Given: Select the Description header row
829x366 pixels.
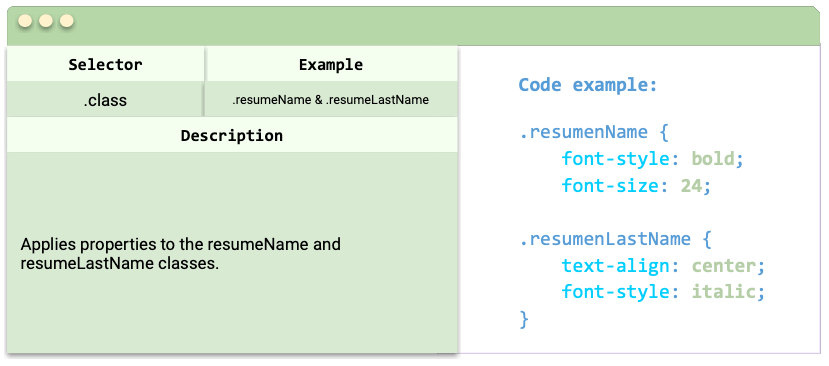Looking at the screenshot, I should pos(232,135).
